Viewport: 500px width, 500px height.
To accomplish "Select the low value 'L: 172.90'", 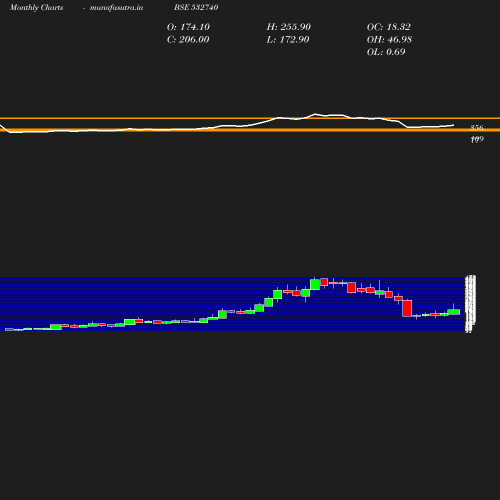I will [288, 40].
